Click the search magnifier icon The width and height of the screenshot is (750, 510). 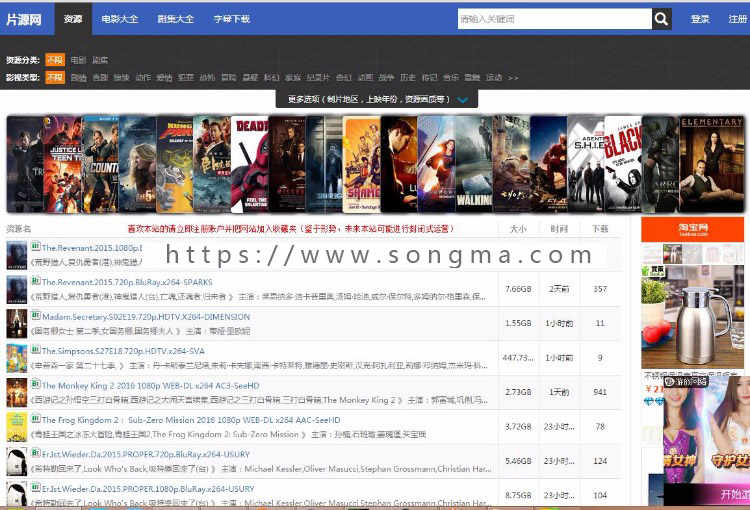pos(662,19)
